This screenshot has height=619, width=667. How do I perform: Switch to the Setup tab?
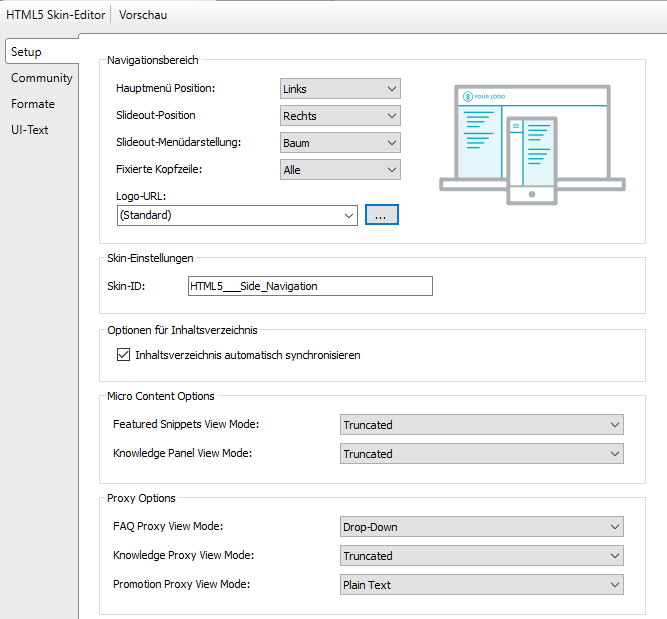27,52
